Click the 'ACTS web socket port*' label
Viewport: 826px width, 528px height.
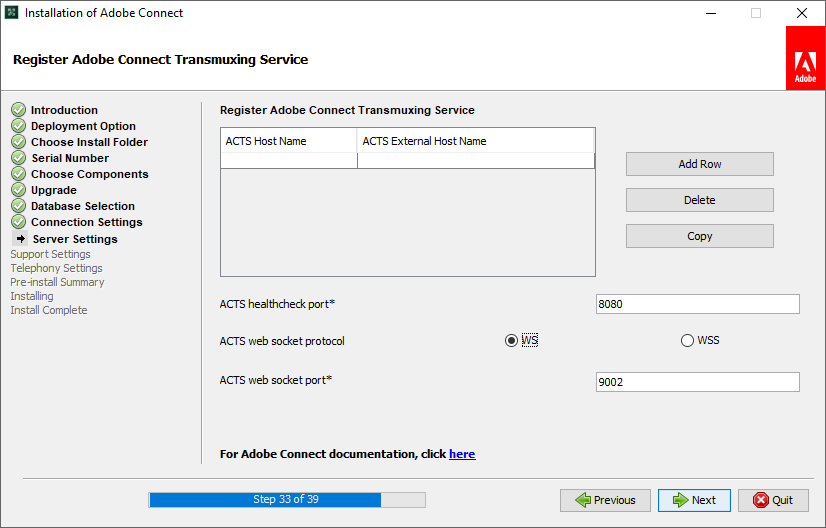tap(276, 380)
